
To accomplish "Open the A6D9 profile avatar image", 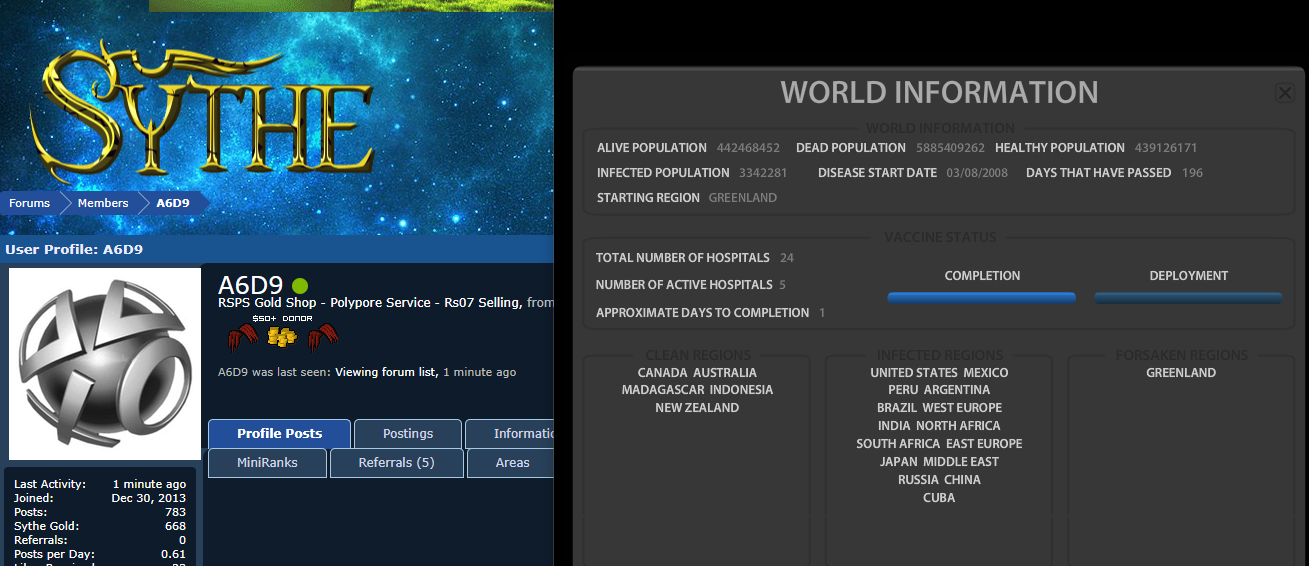I will point(105,364).
